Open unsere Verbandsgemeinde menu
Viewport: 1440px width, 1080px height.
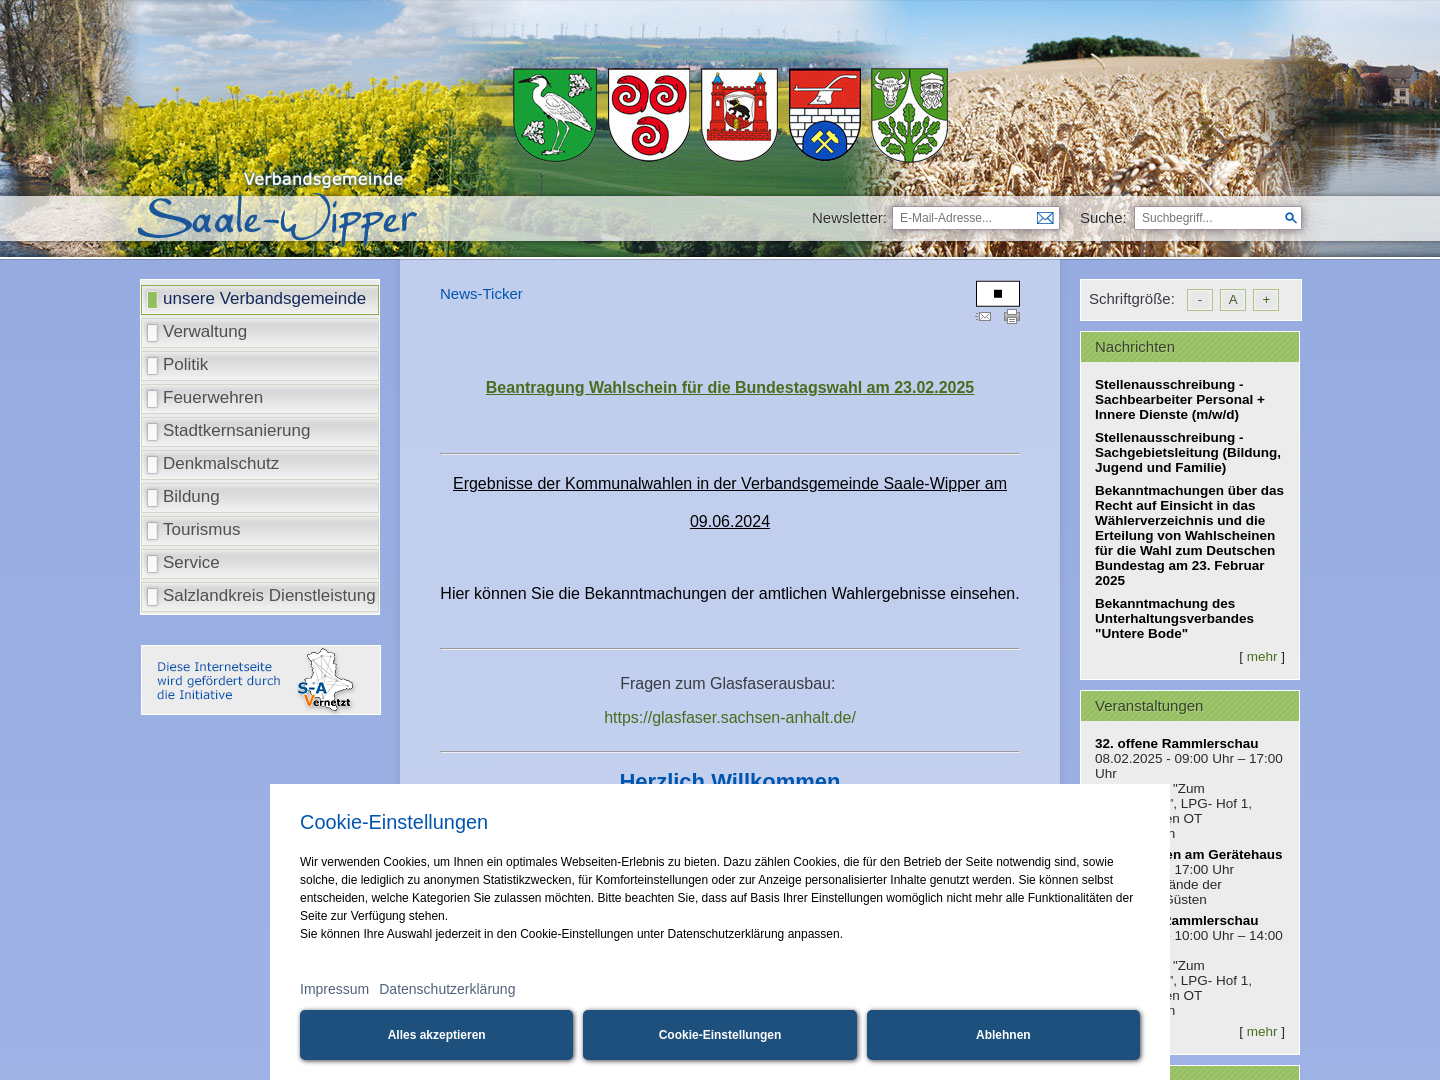(x=260, y=299)
